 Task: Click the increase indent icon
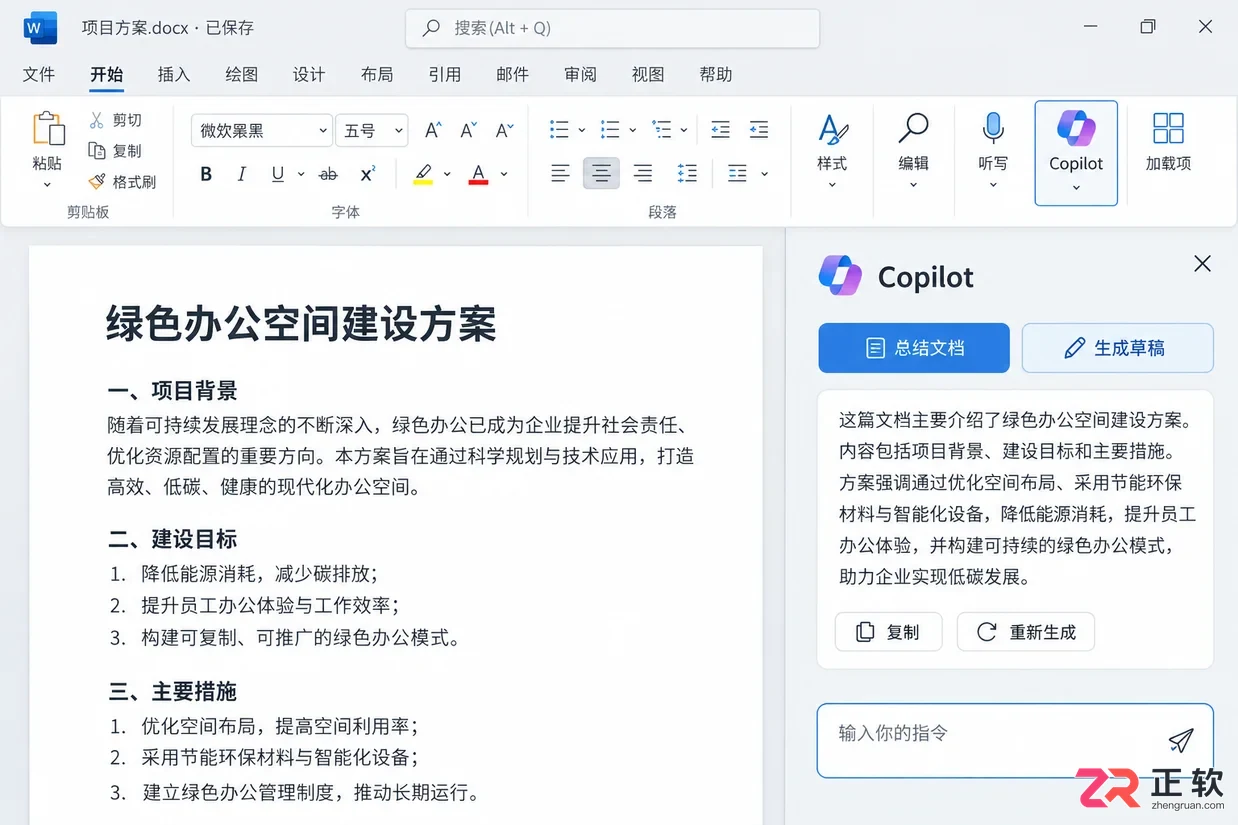759,130
